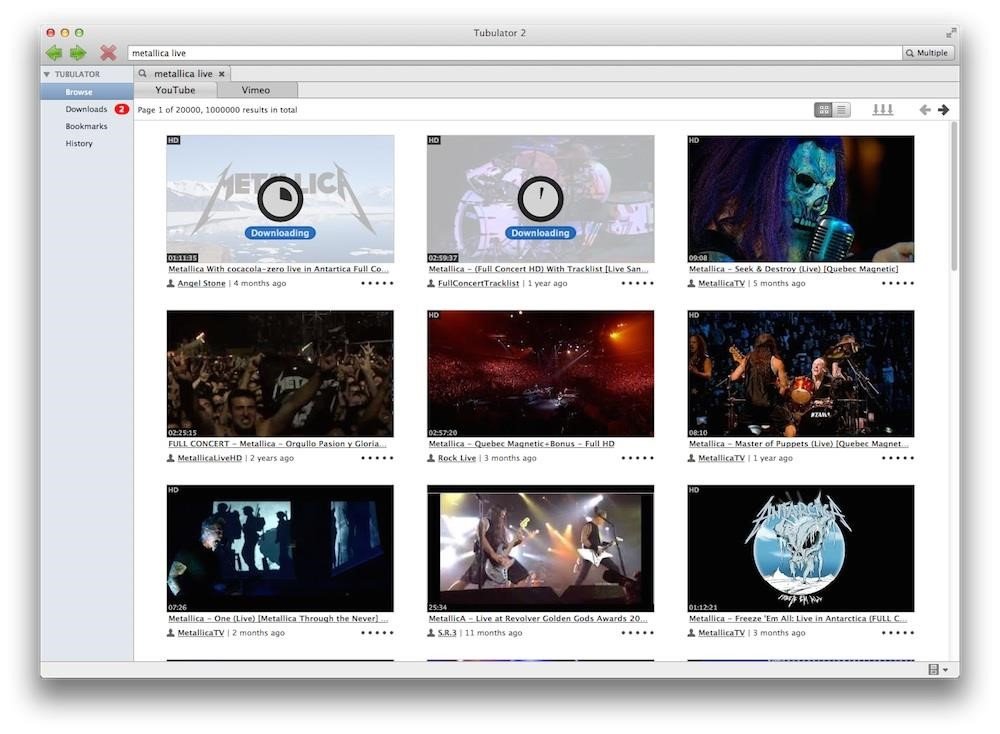The height and width of the screenshot is (734, 1000).
Task: Click rating dots for Full Concert HD Tracklist video
Action: [x=637, y=283]
